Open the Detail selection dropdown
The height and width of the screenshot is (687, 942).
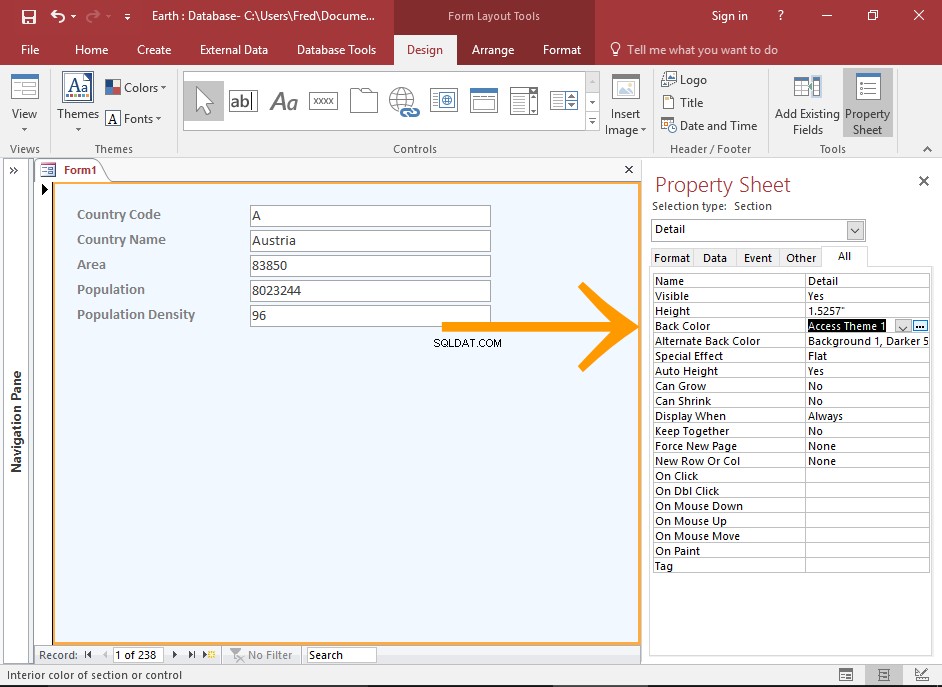855,230
